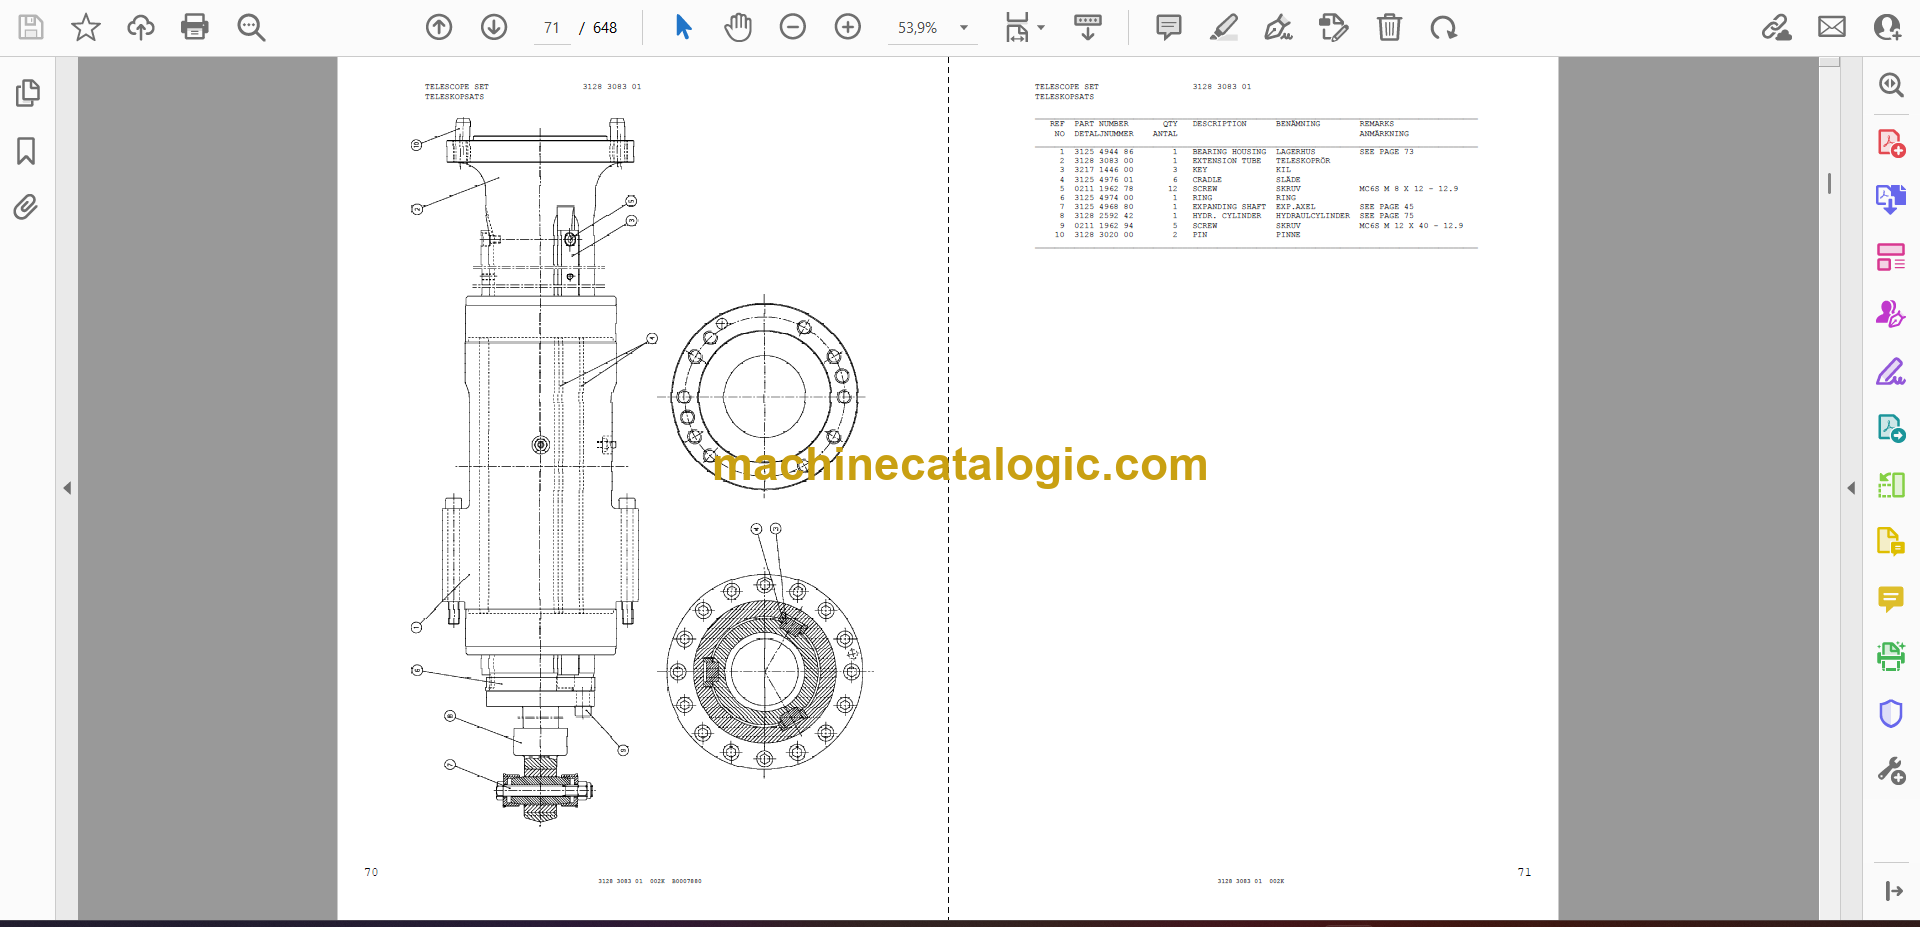1920x927 pixels.
Task: Add a sticky note comment
Action: 1169,27
